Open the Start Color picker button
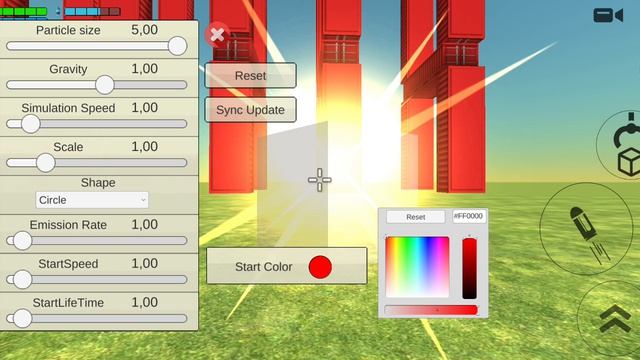The image size is (640, 360). (x=287, y=266)
